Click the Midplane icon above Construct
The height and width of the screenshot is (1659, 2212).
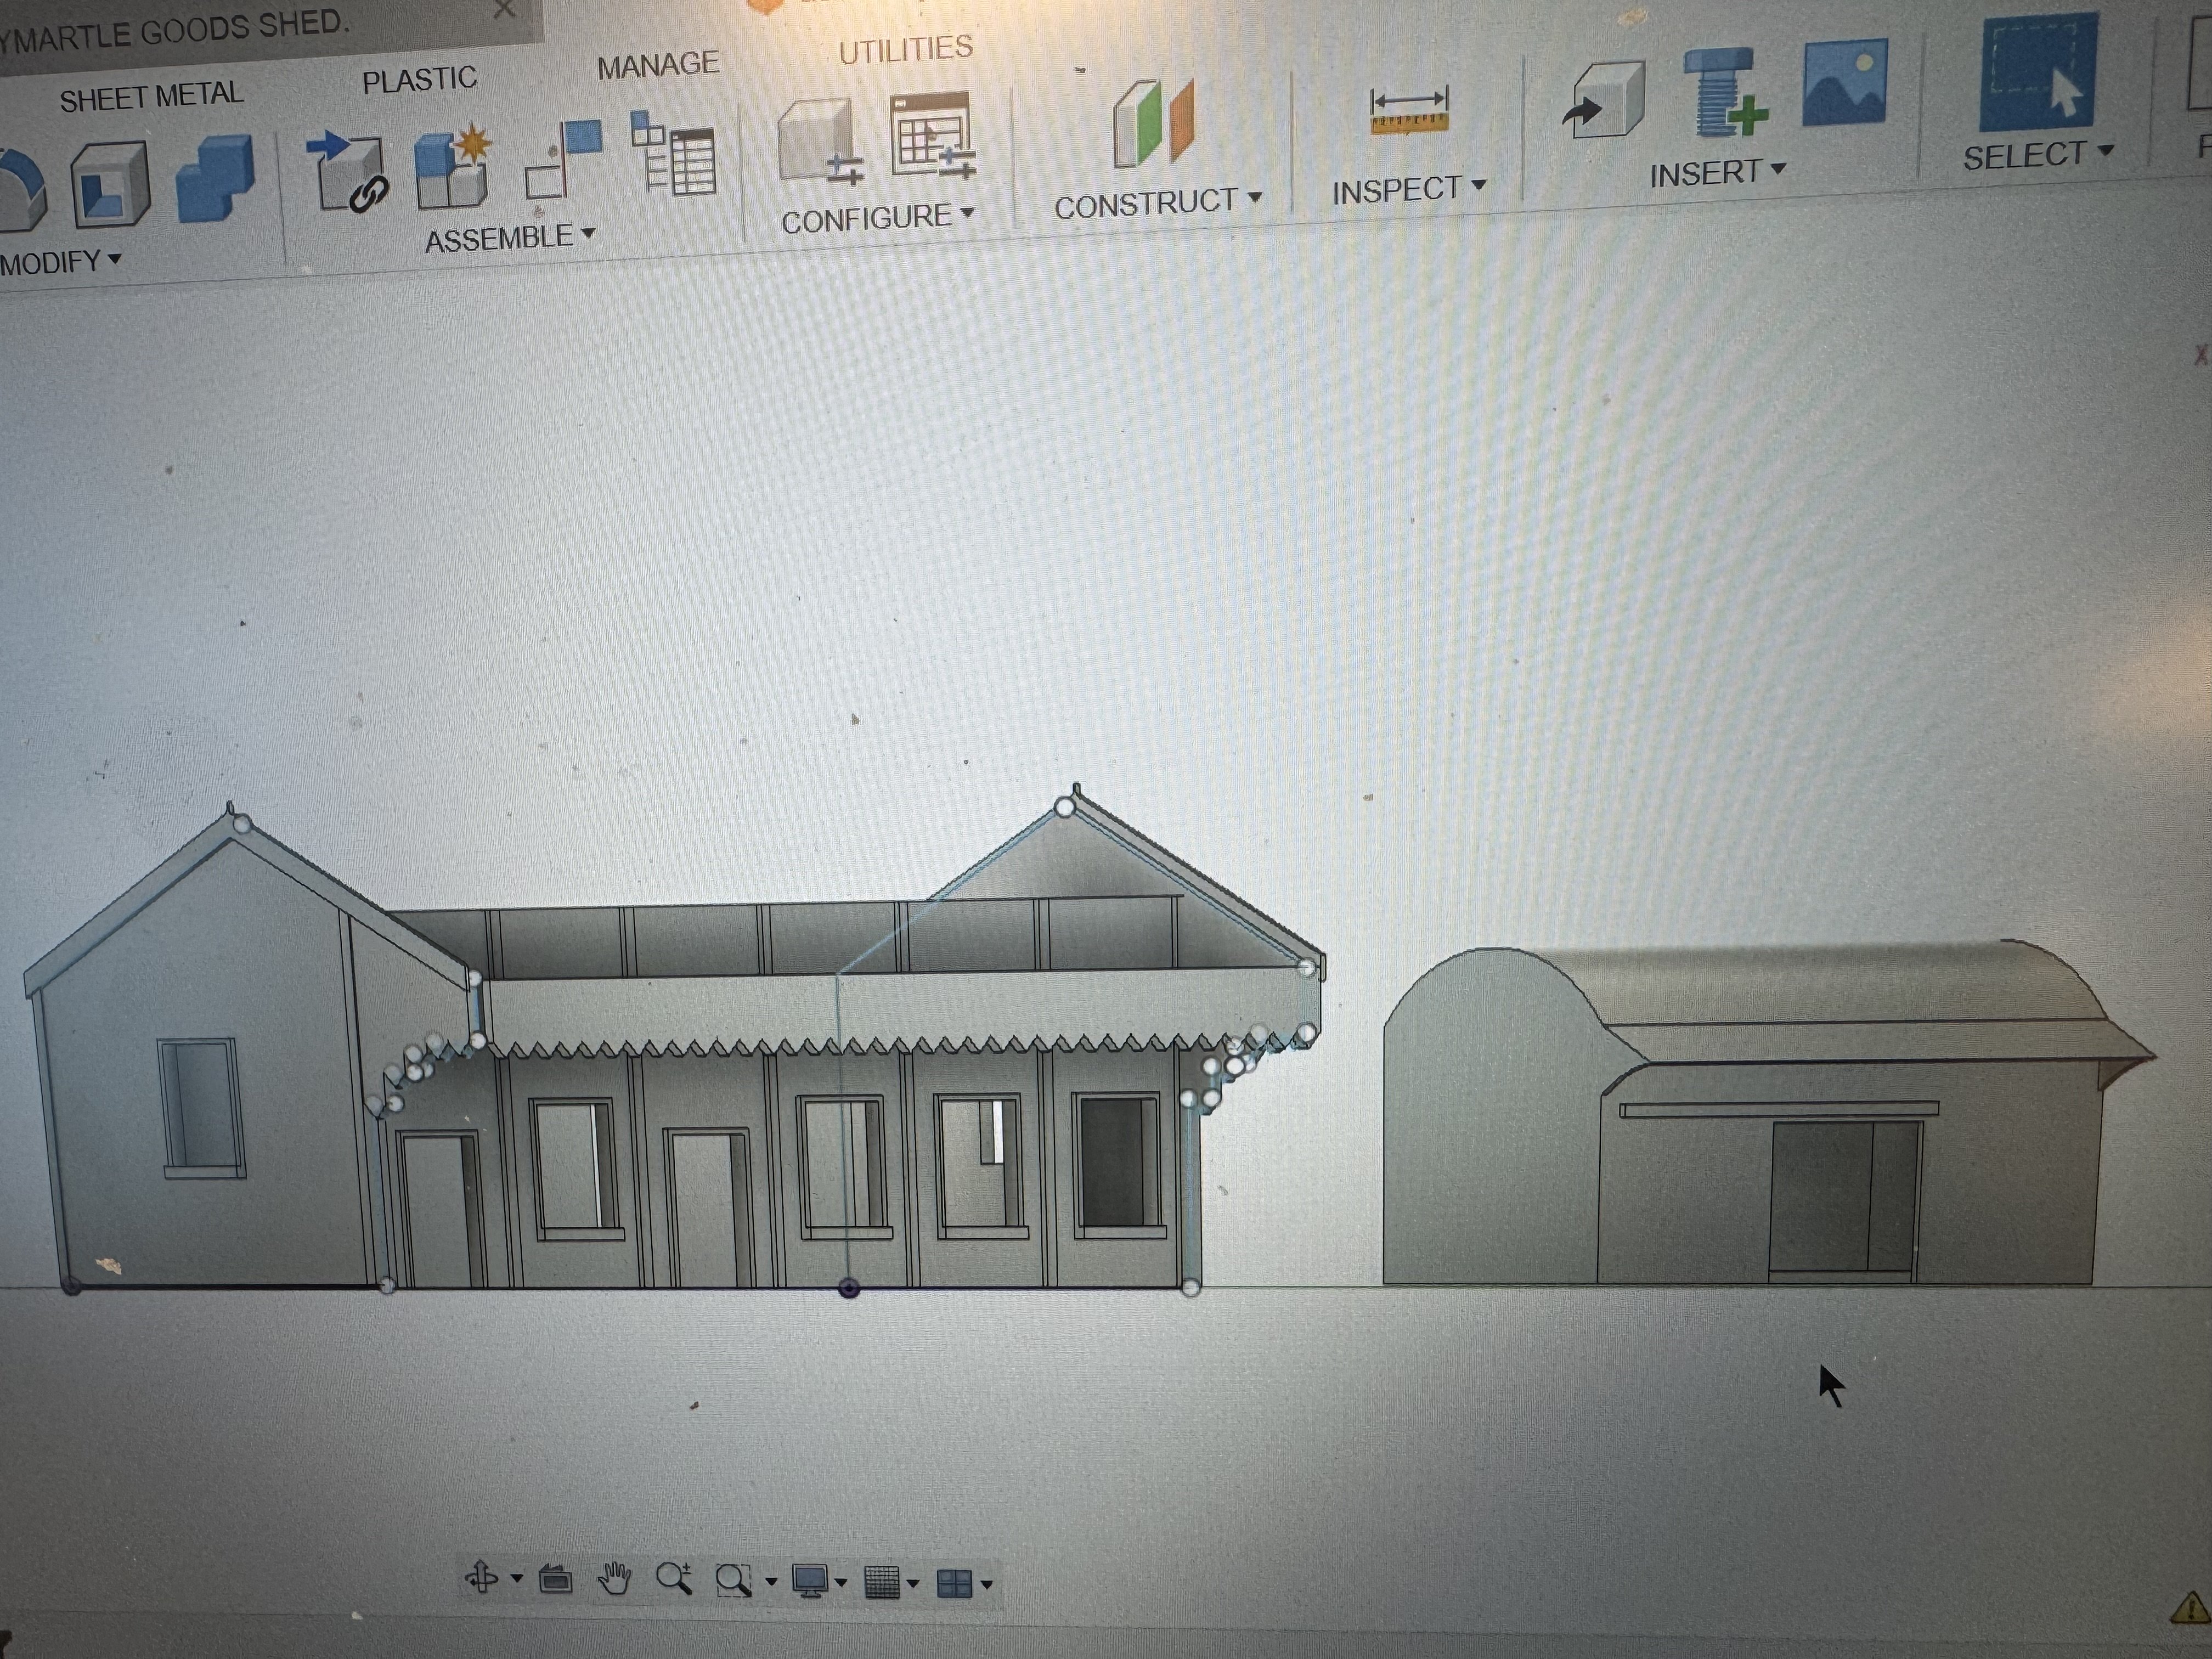point(1153,124)
